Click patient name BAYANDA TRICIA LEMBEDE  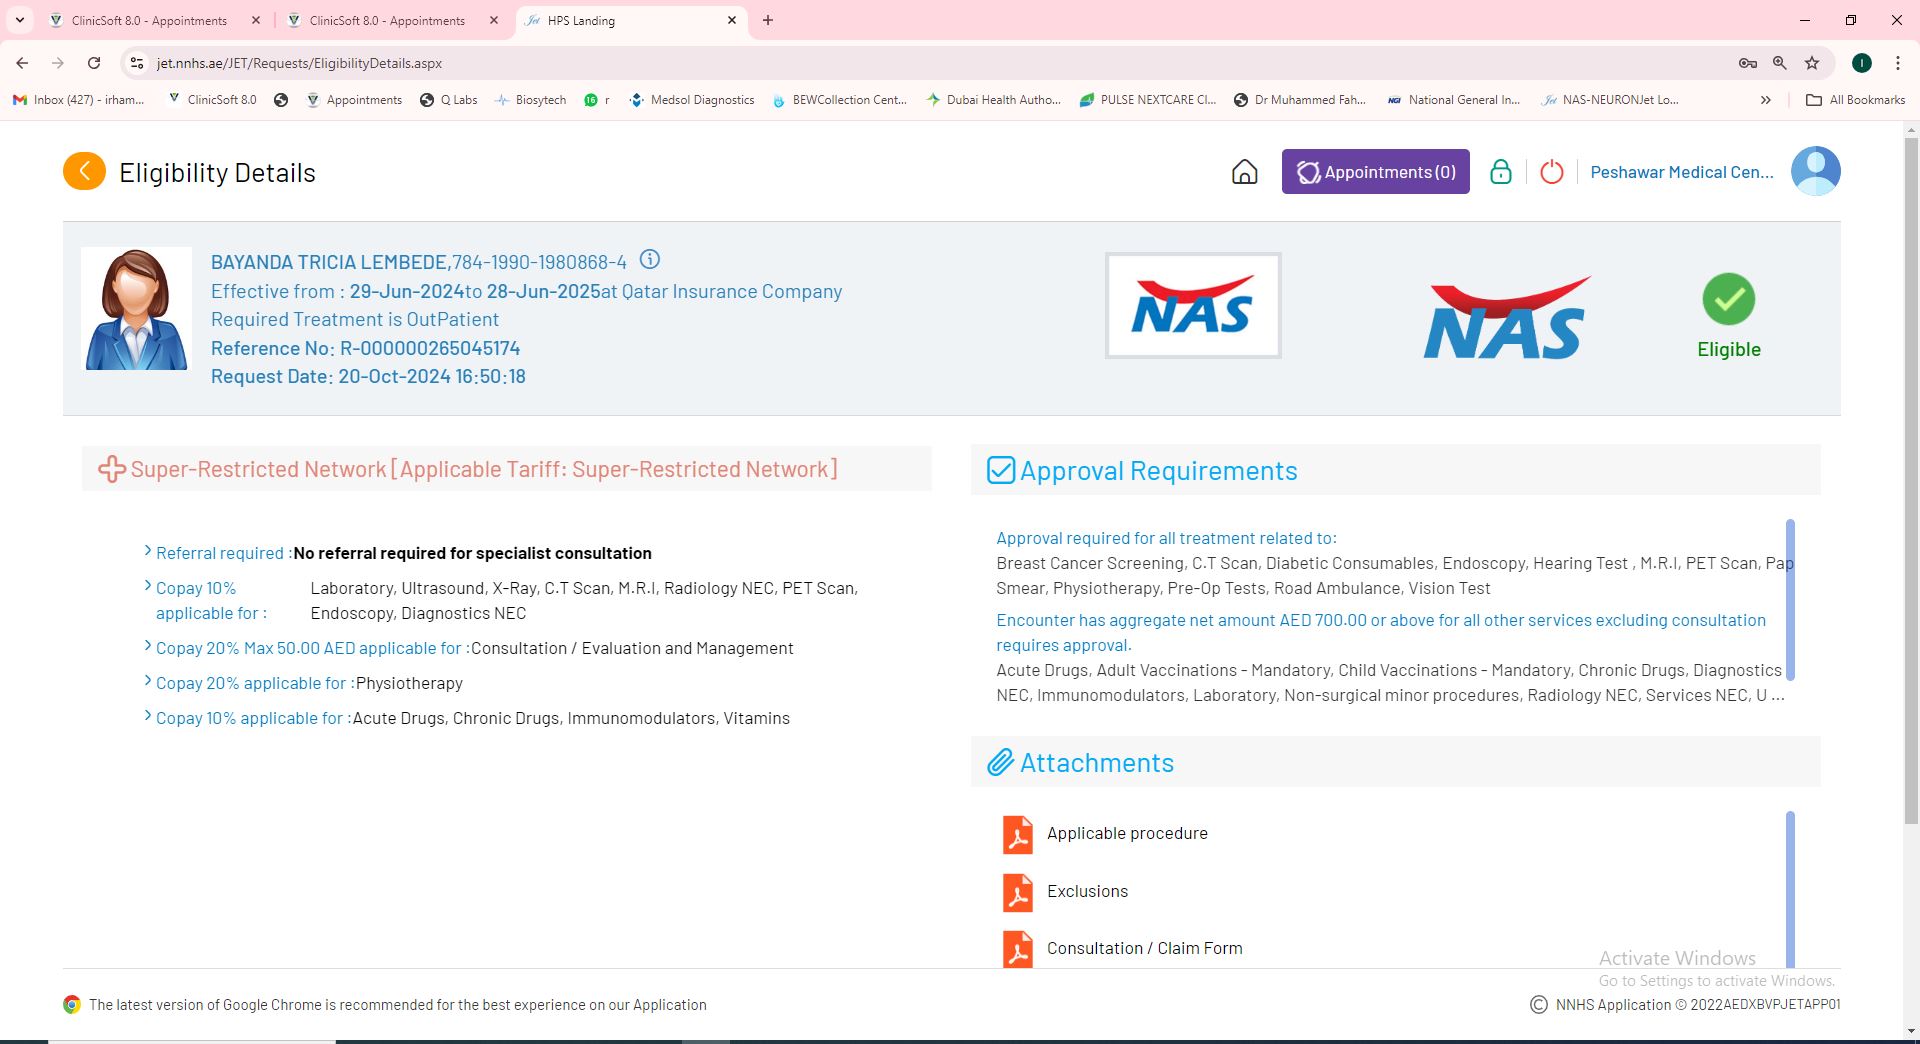[x=329, y=262]
